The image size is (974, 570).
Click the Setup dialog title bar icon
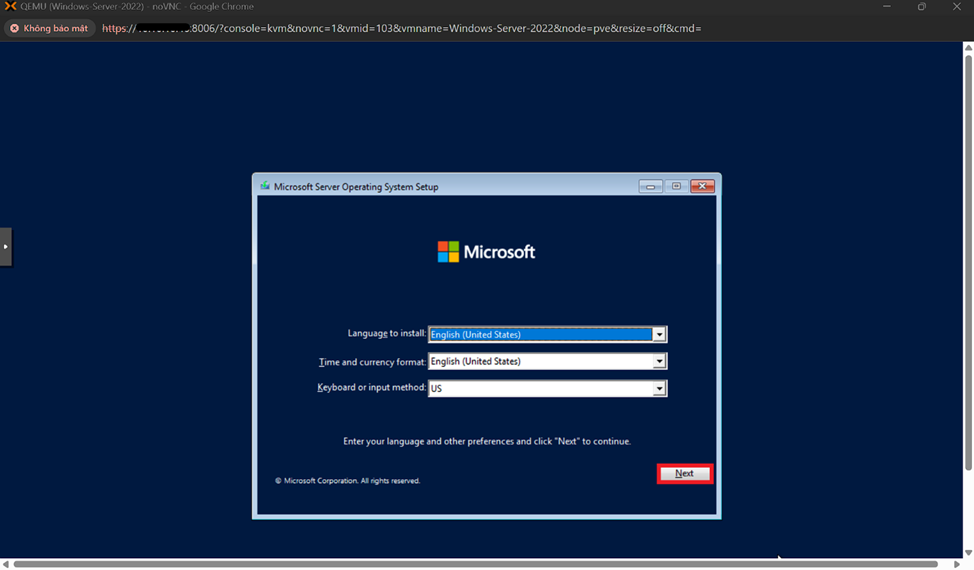click(265, 186)
